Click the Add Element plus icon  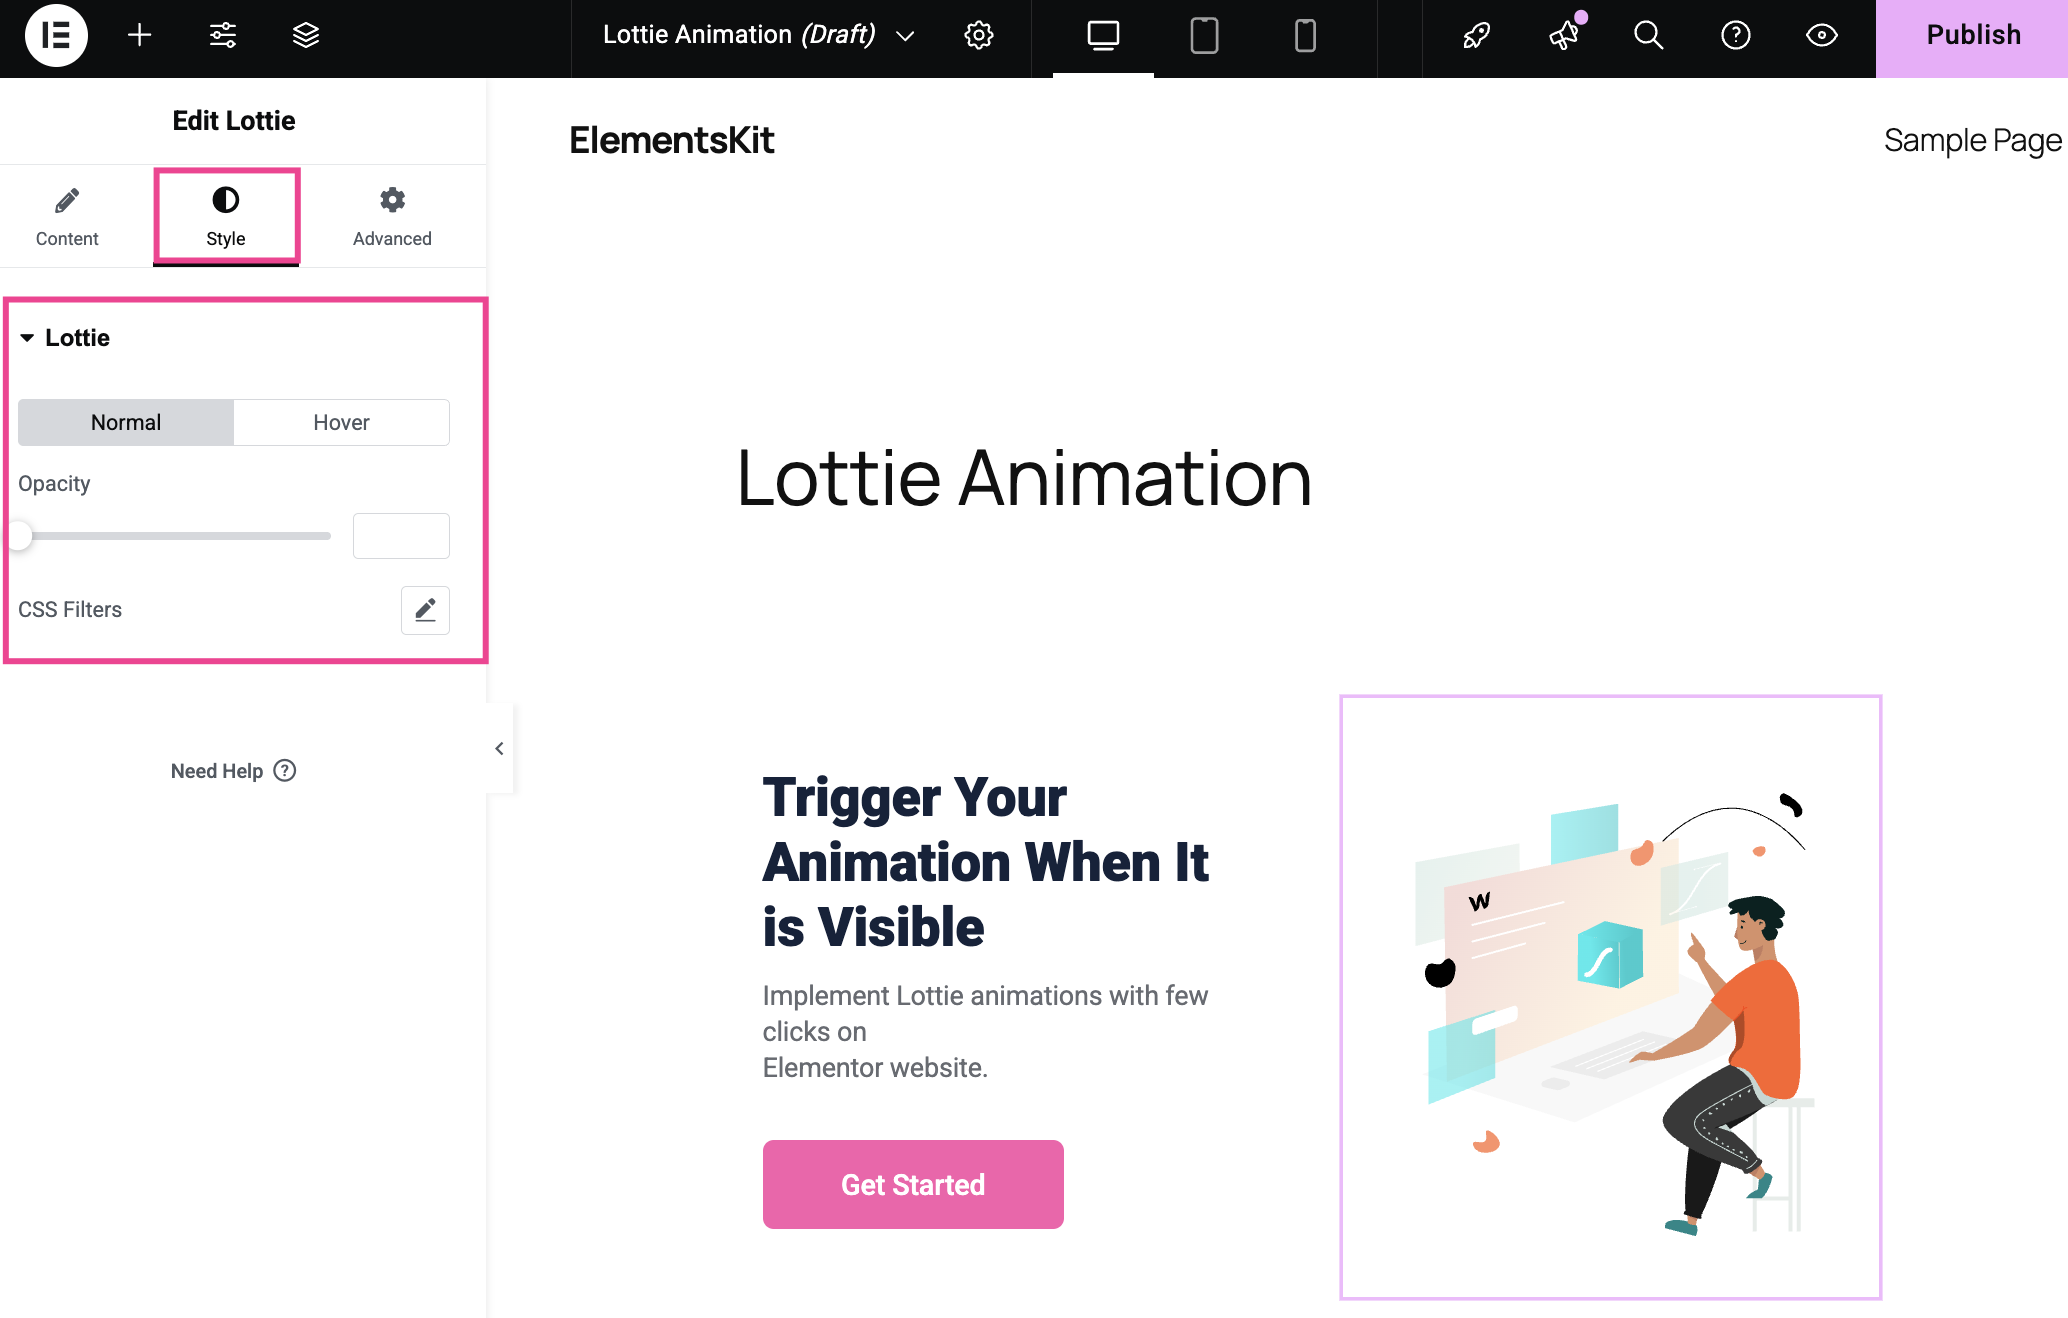pos(139,36)
